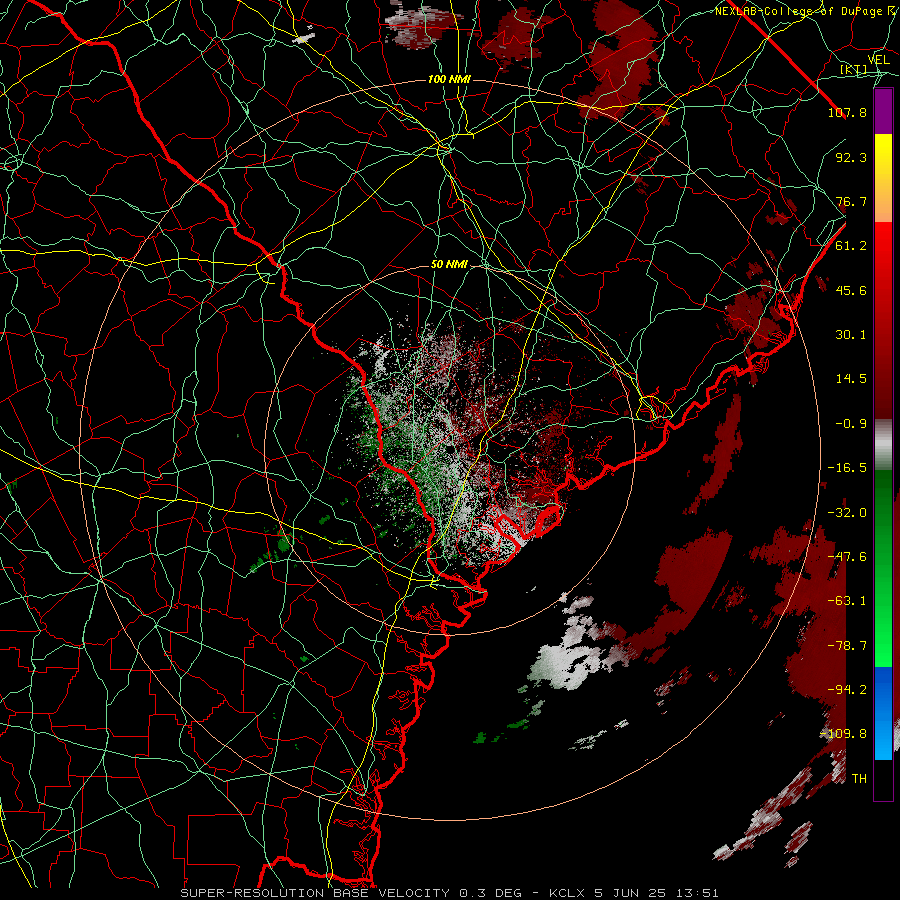Click the 50 NMI range ring label
Viewport: 900px width, 900px height.
tap(449, 265)
